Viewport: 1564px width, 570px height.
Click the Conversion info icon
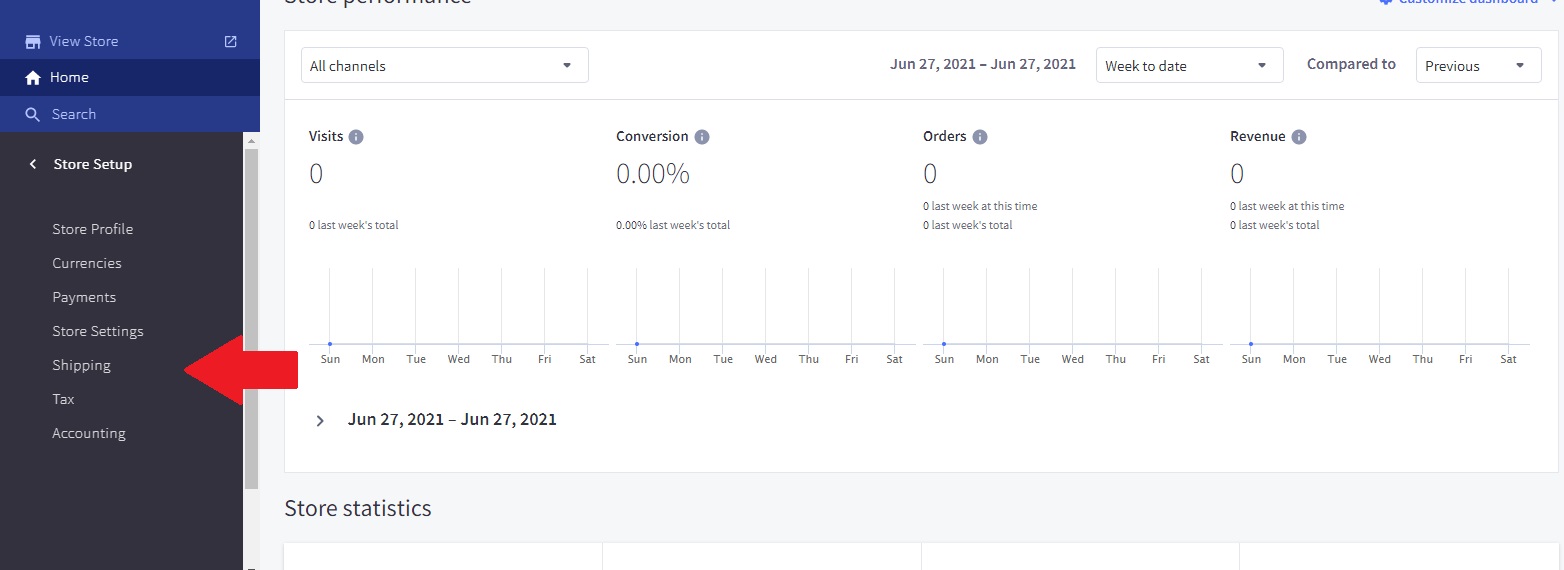[702, 137]
